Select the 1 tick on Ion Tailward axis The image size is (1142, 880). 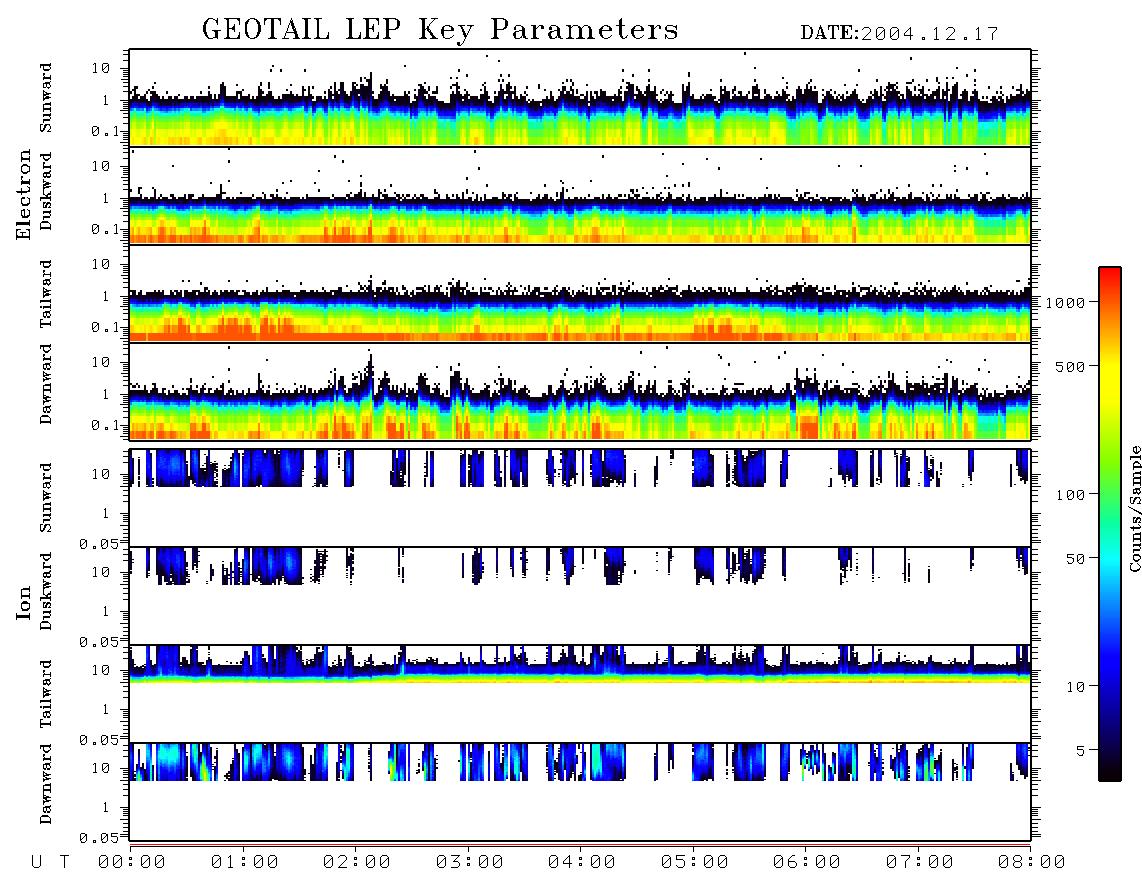point(106,709)
